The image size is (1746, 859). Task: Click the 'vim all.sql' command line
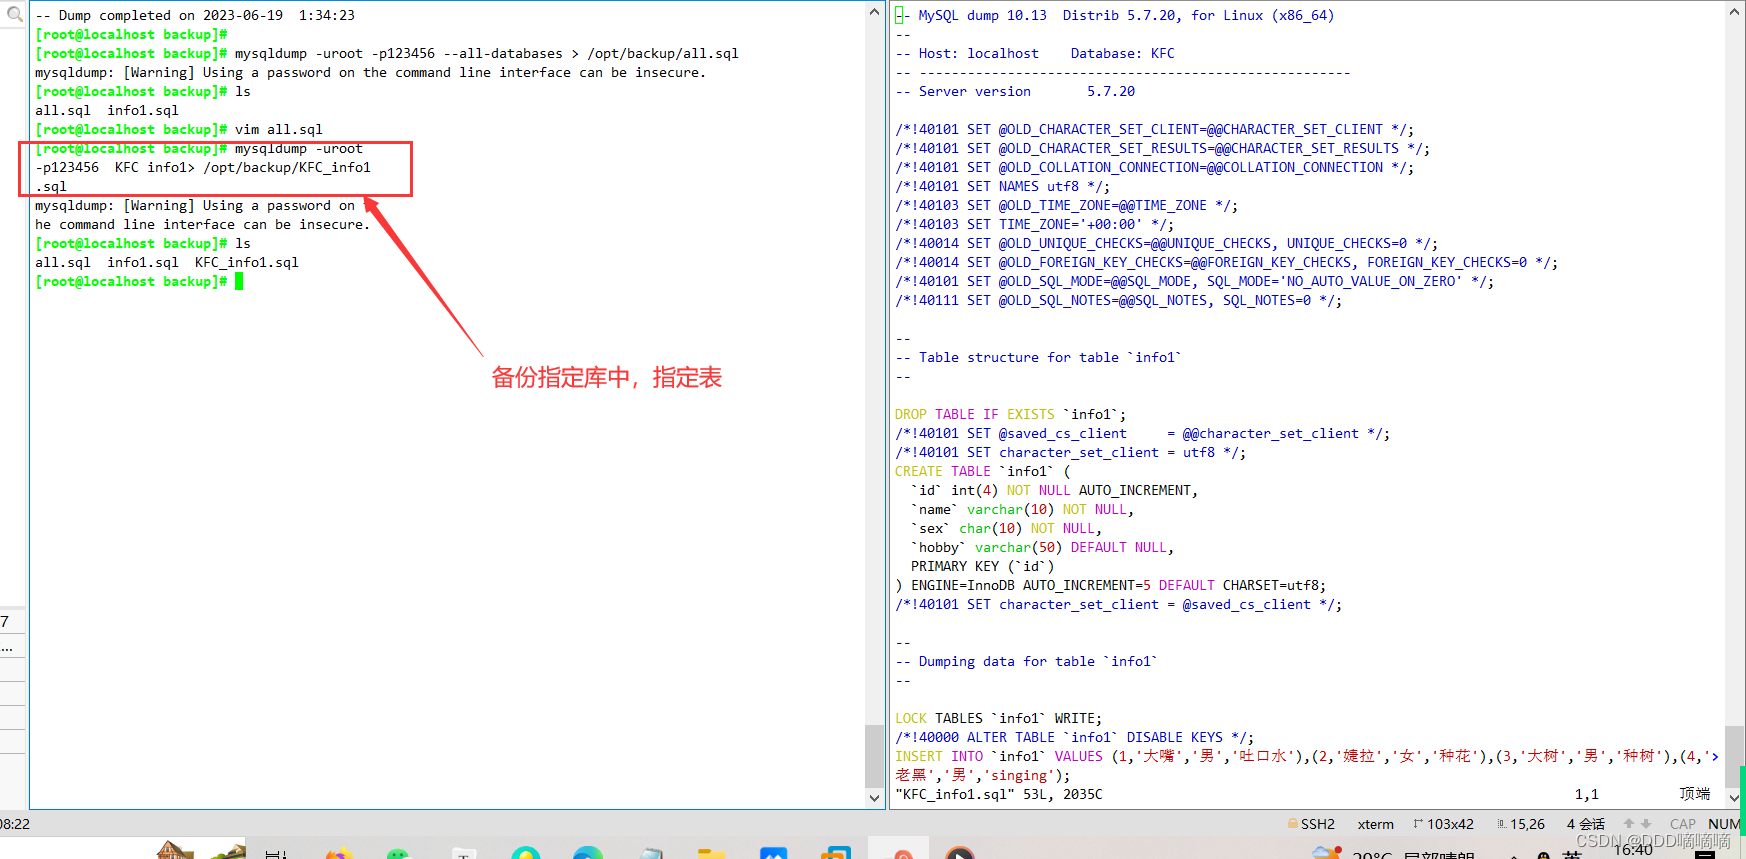179,129
